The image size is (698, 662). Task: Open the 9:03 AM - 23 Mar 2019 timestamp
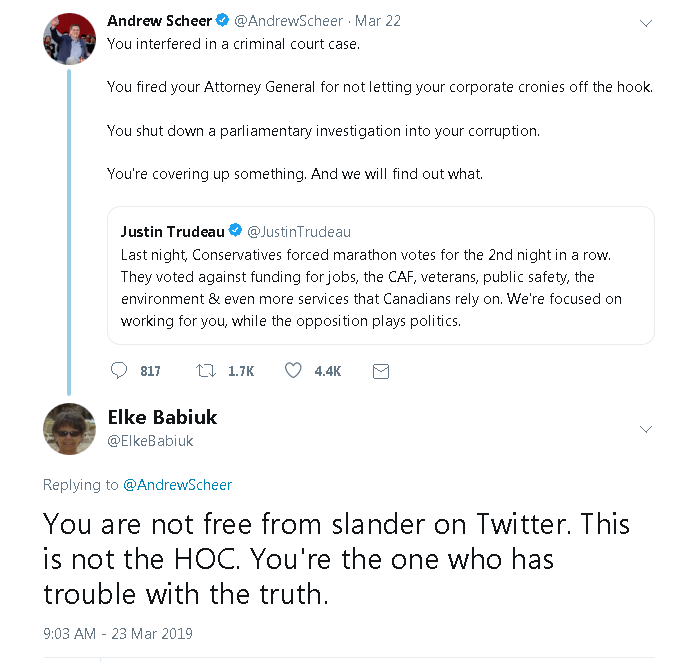pos(117,633)
